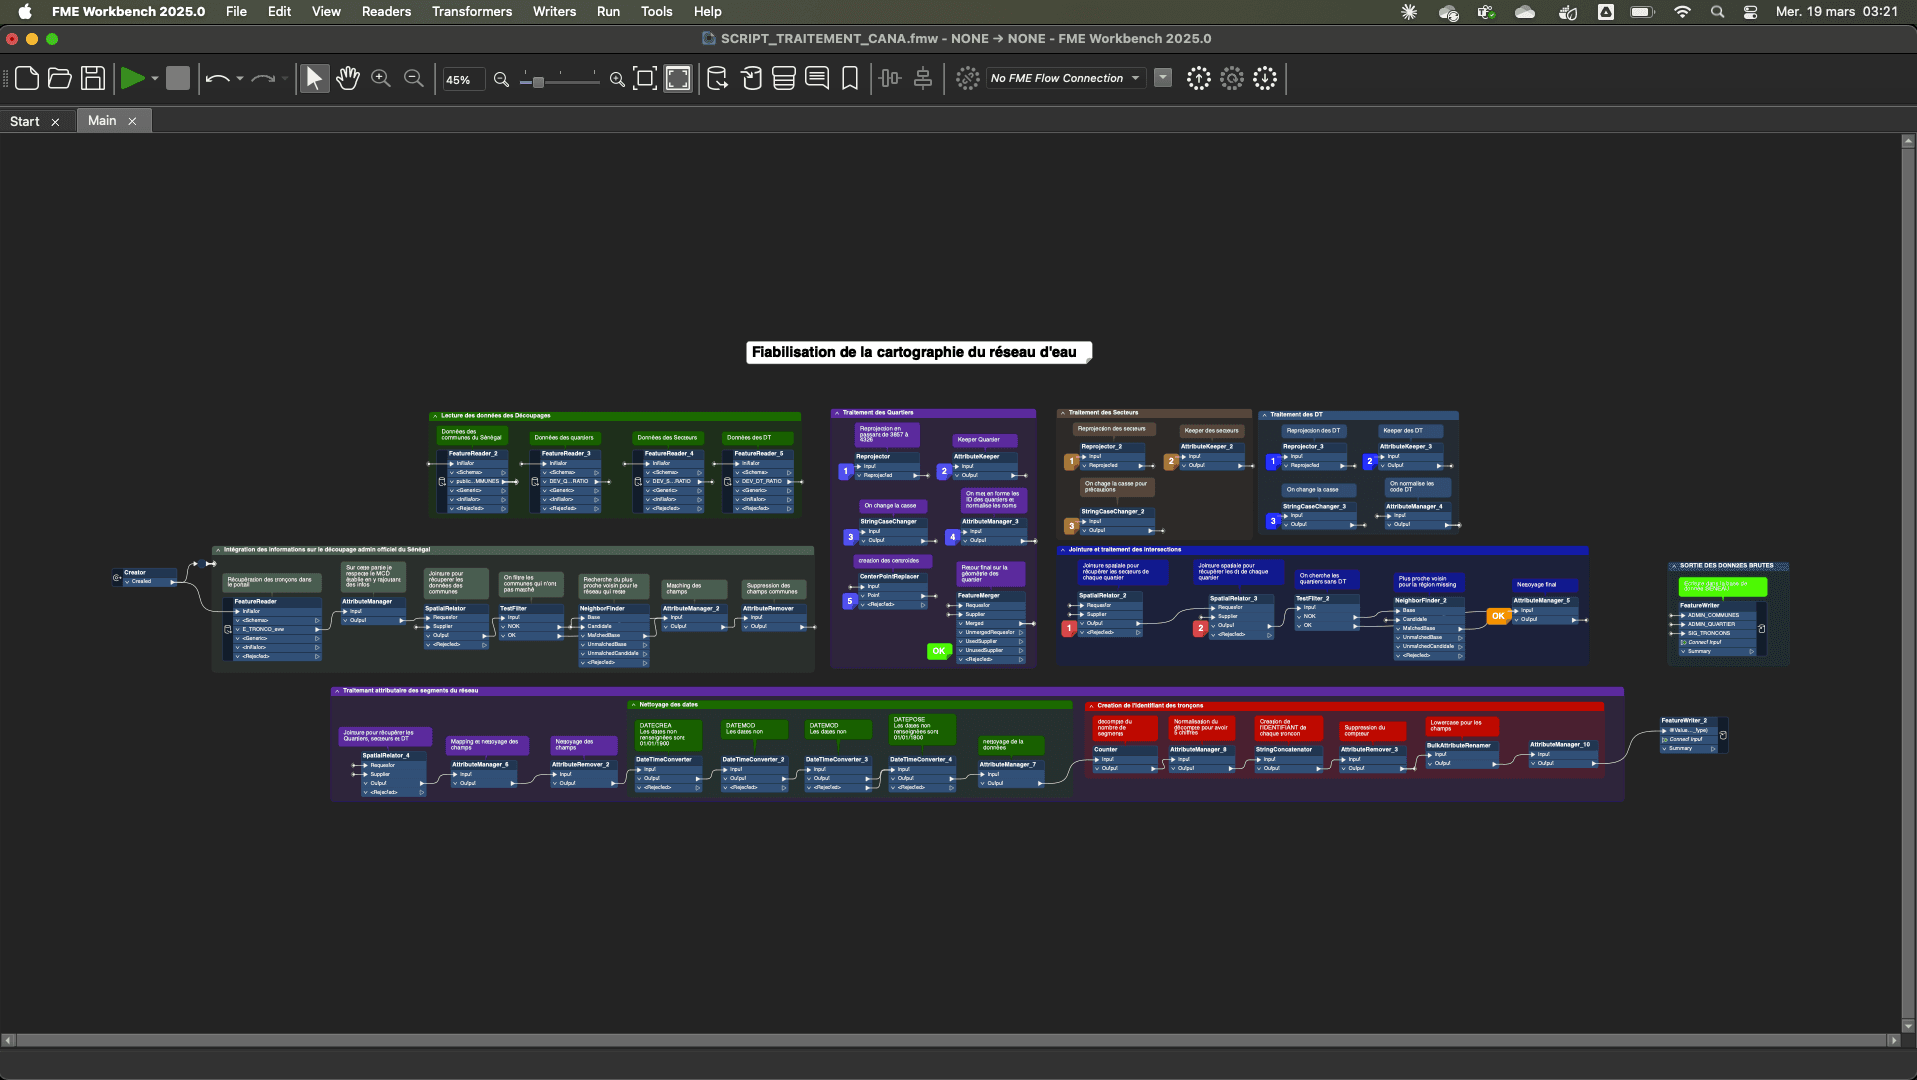Save the workspace with floppy disk icon
1917x1080 pixels.
[x=93, y=78]
